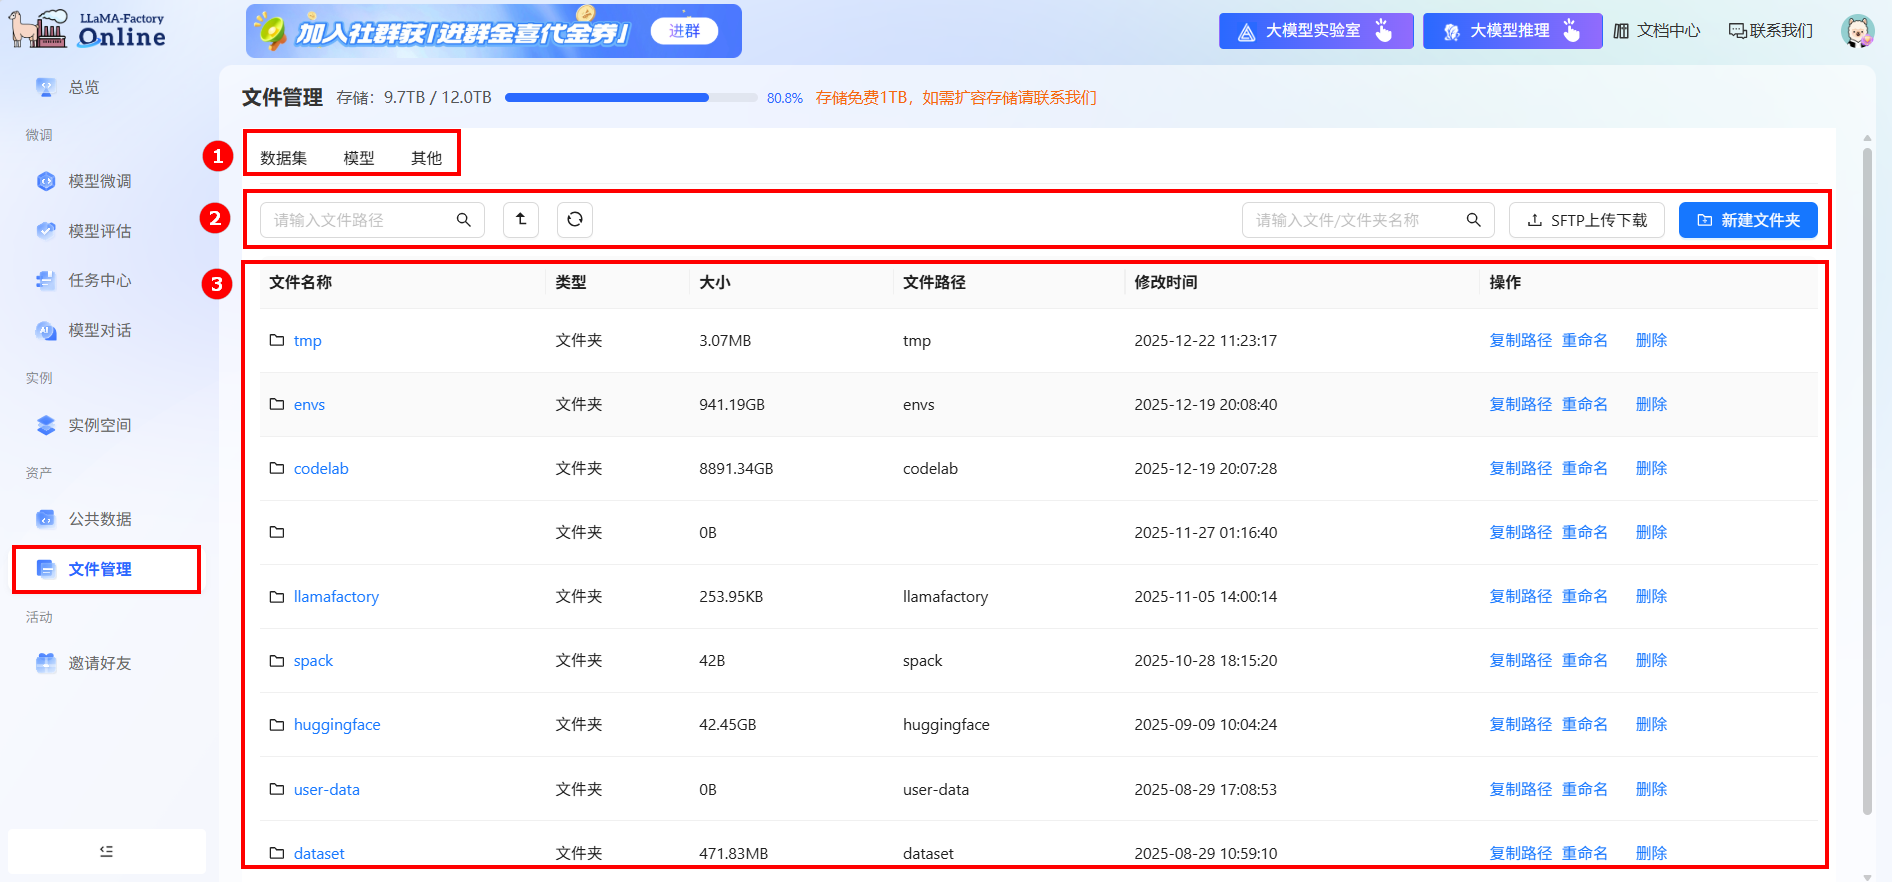Click 联系我们 in the header
This screenshot has height=882, width=1892.
point(1771,31)
